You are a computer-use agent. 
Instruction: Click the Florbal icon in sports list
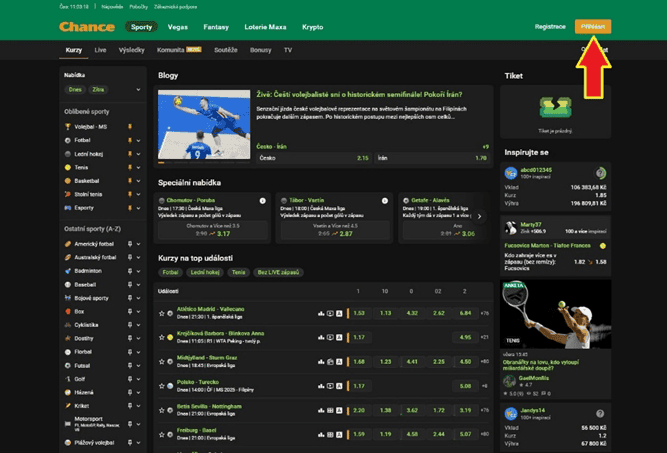(x=68, y=352)
